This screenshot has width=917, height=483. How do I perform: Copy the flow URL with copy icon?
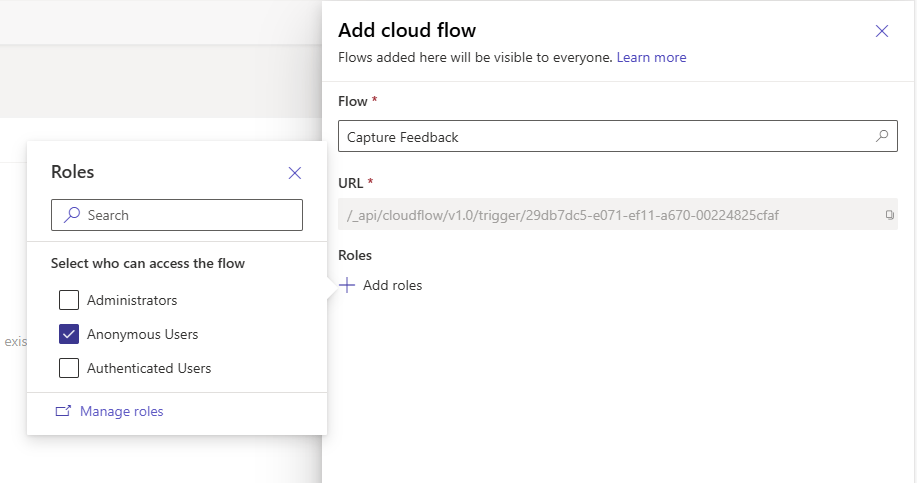click(889, 215)
